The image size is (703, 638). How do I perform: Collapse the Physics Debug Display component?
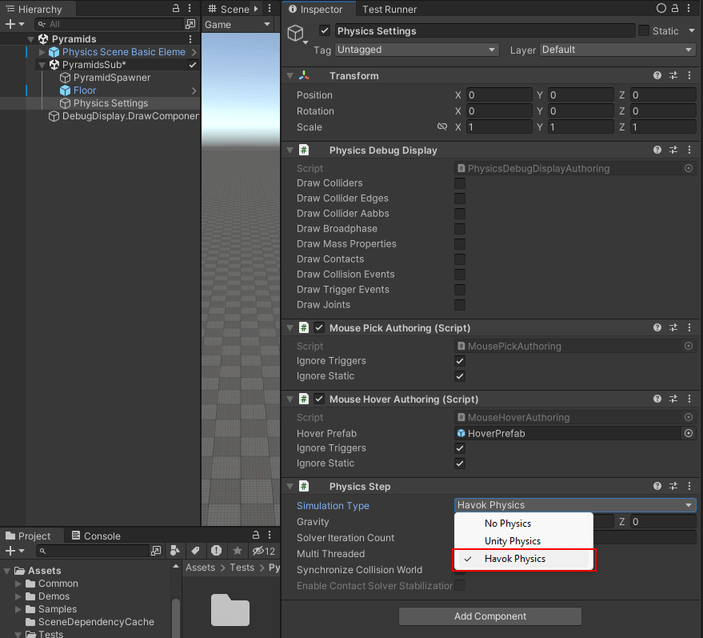click(290, 150)
